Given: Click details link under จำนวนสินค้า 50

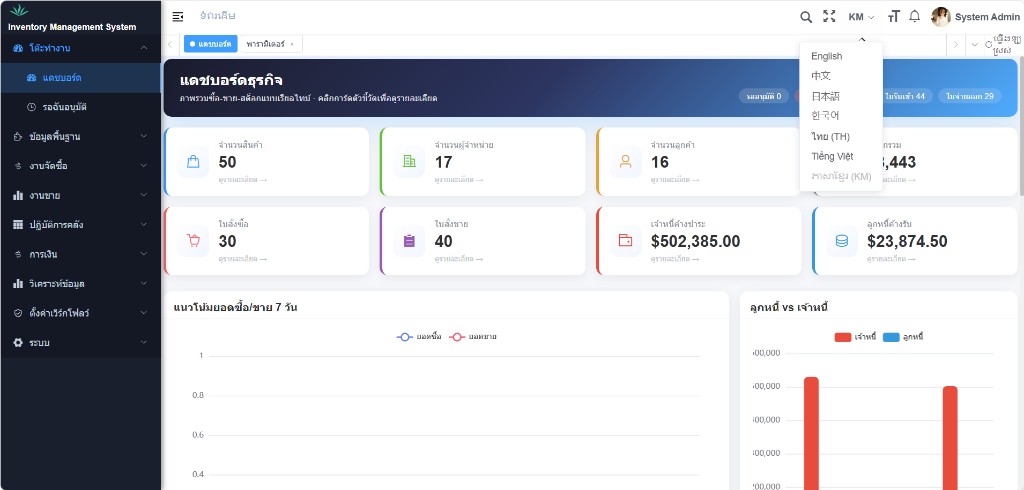Looking at the screenshot, I should (243, 180).
